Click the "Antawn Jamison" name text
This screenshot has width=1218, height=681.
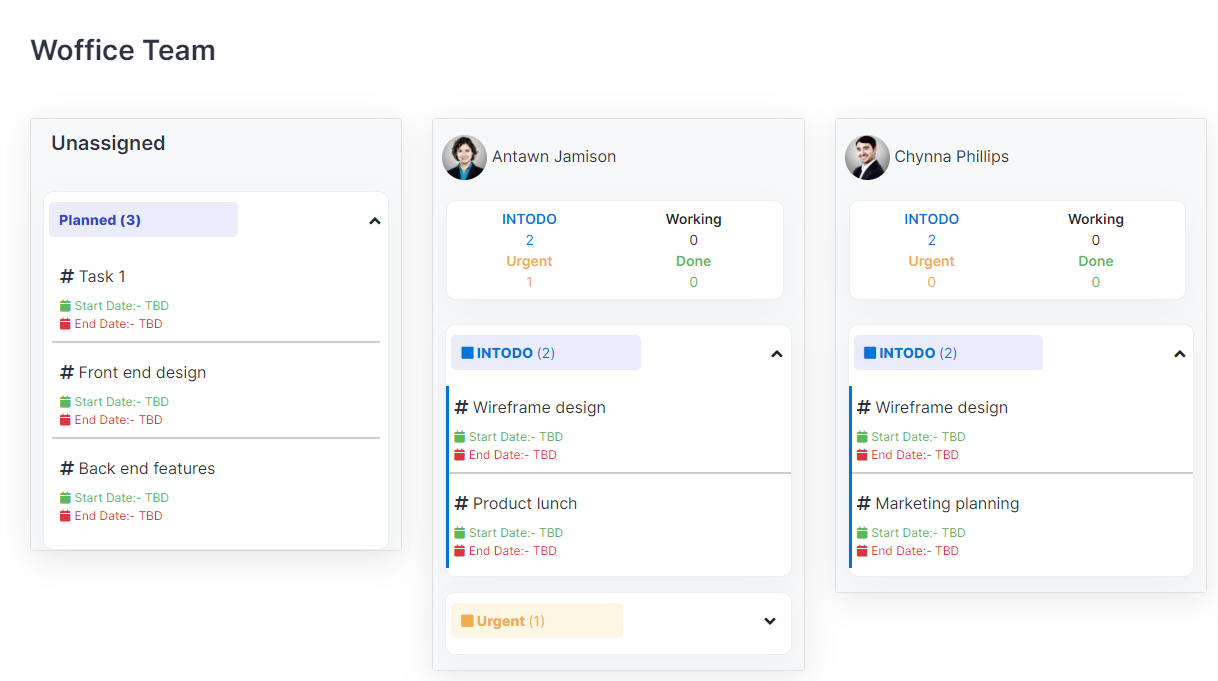[555, 156]
